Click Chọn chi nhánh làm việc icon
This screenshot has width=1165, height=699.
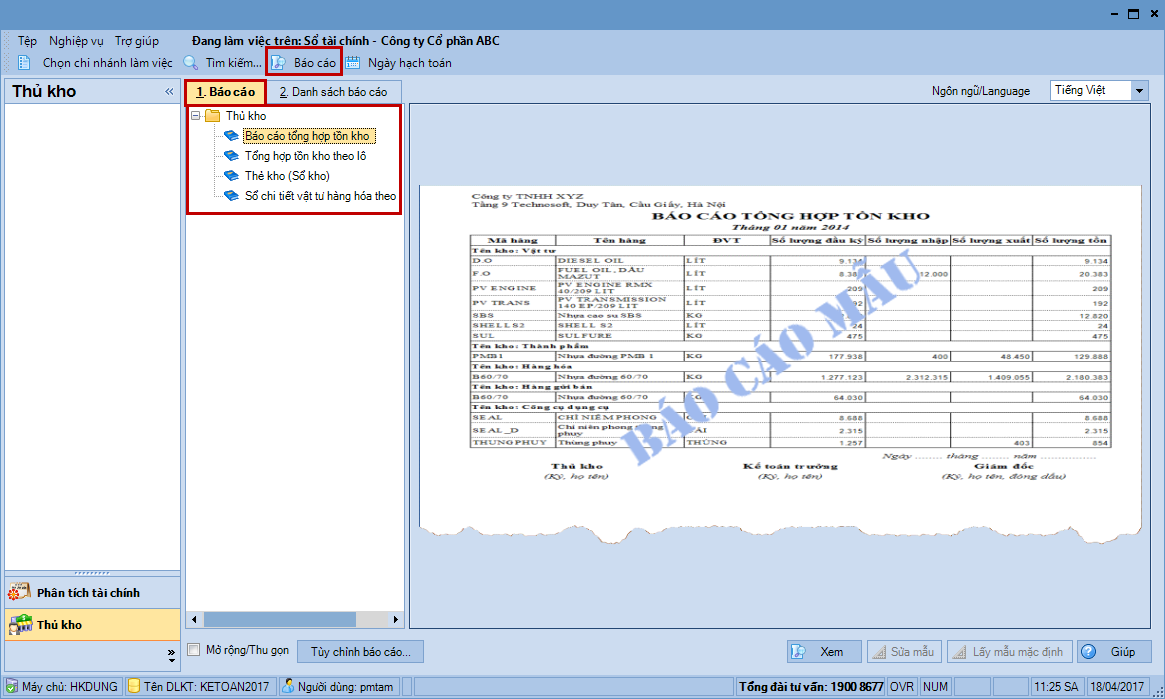click(x=24, y=63)
